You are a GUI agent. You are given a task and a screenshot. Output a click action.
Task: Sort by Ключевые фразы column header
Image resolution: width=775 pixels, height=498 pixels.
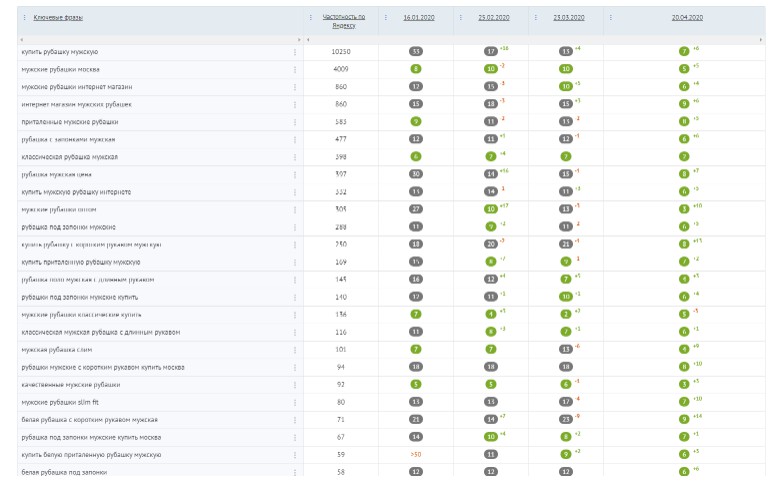pos(56,18)
